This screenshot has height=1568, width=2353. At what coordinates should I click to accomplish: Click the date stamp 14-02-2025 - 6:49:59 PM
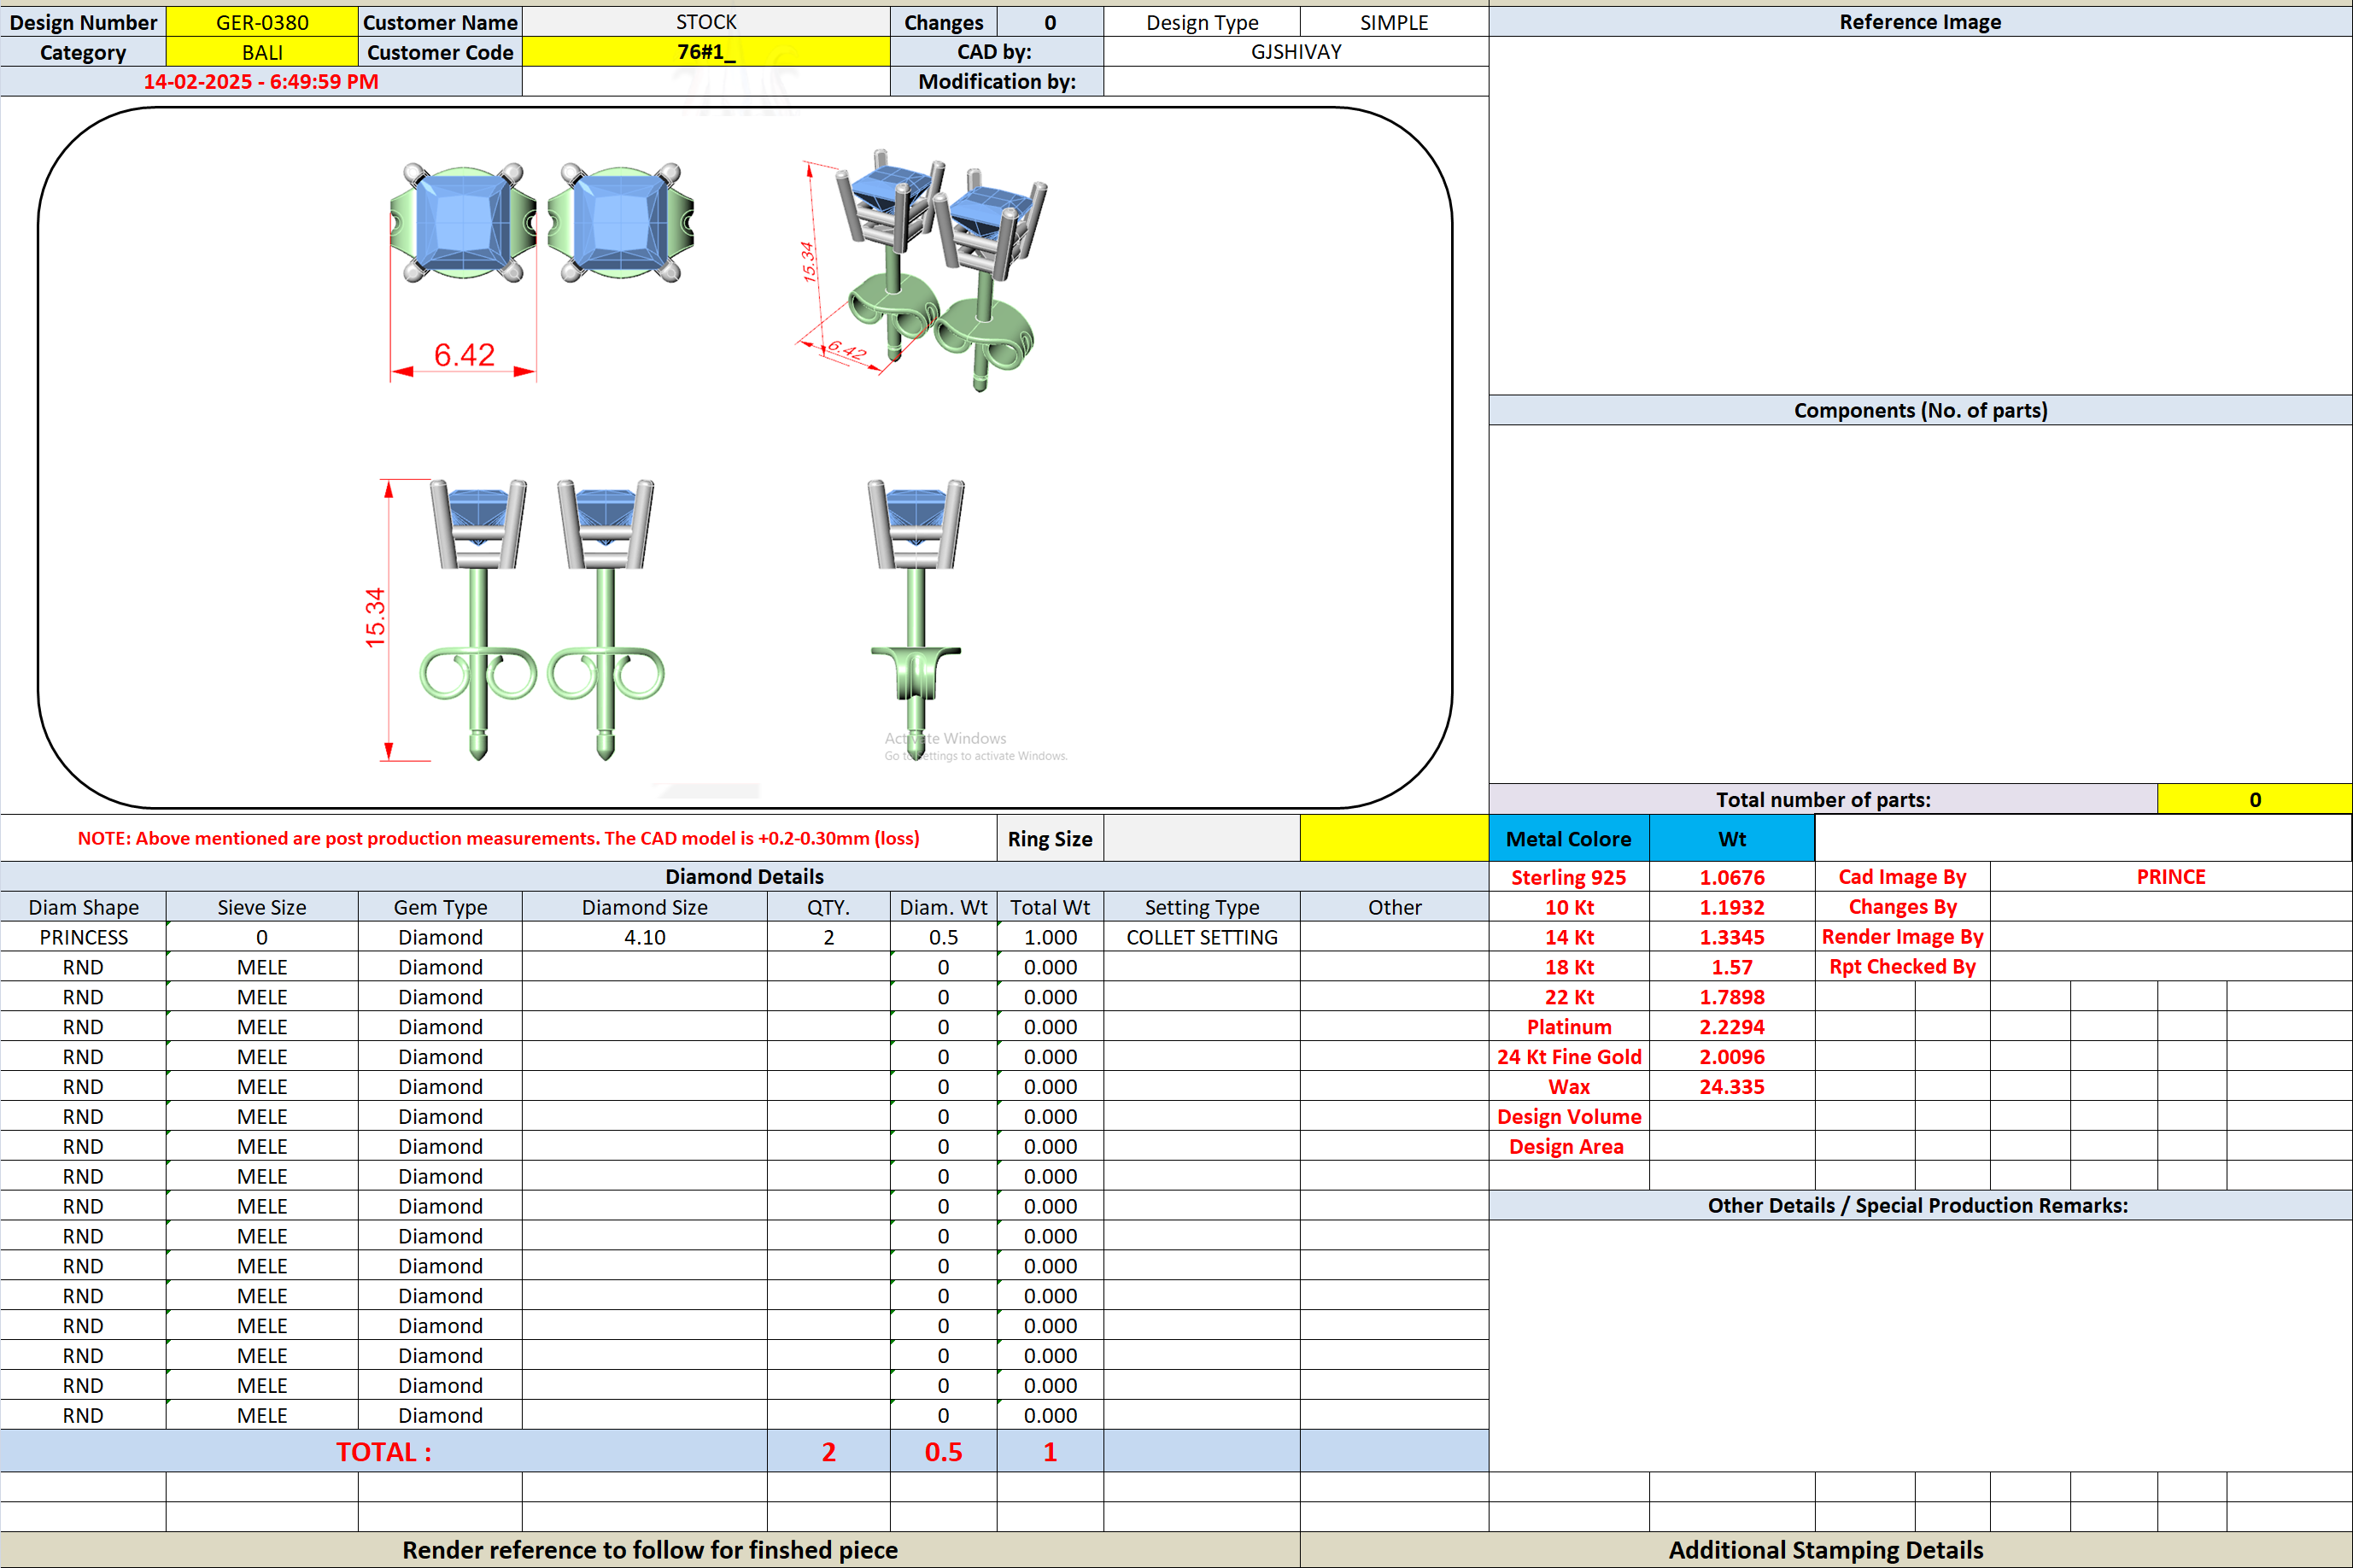tap(261, 82)
